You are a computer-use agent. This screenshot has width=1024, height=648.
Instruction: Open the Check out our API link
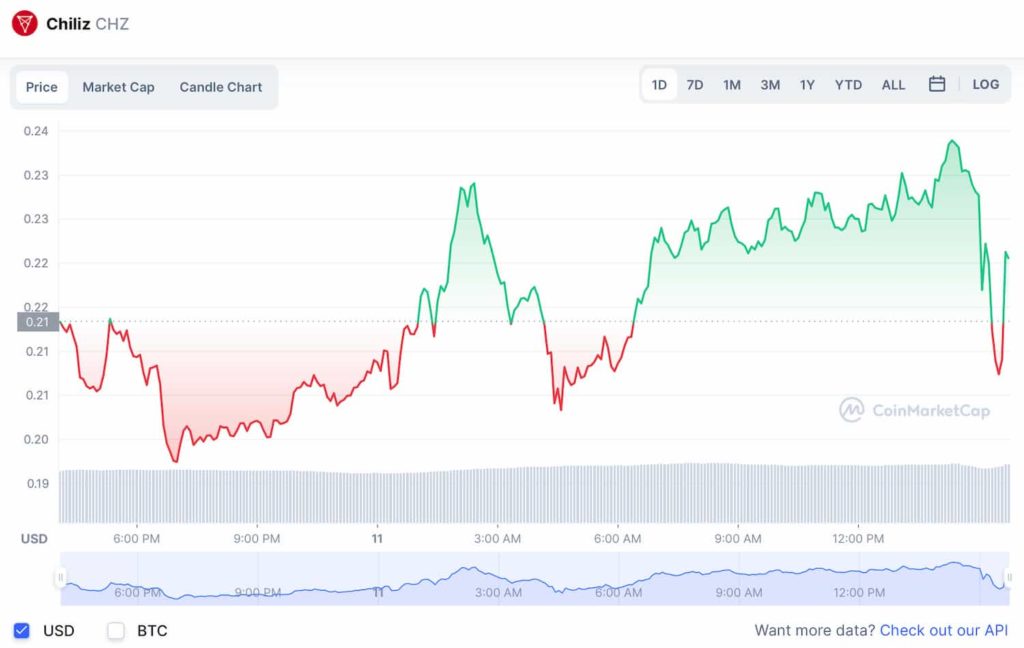pyautogui.click(x=944, y=631)
